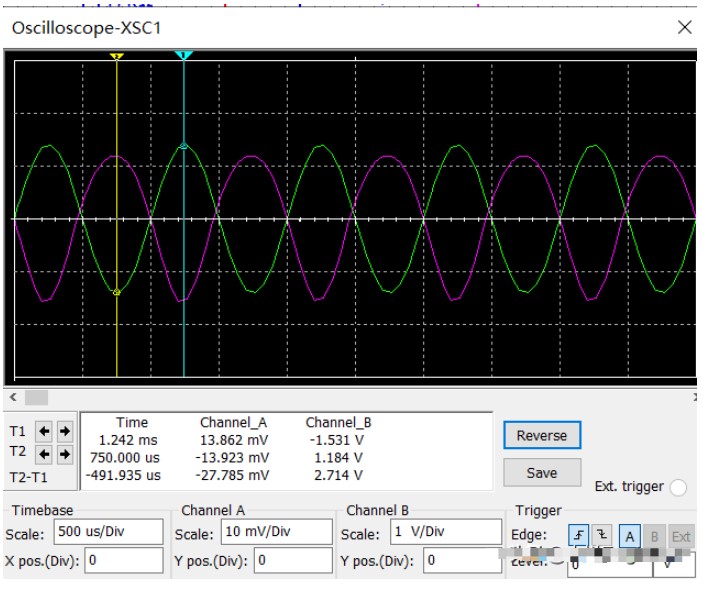Set trigger source to channel A

pyautogui.click(x=631, y=535)
